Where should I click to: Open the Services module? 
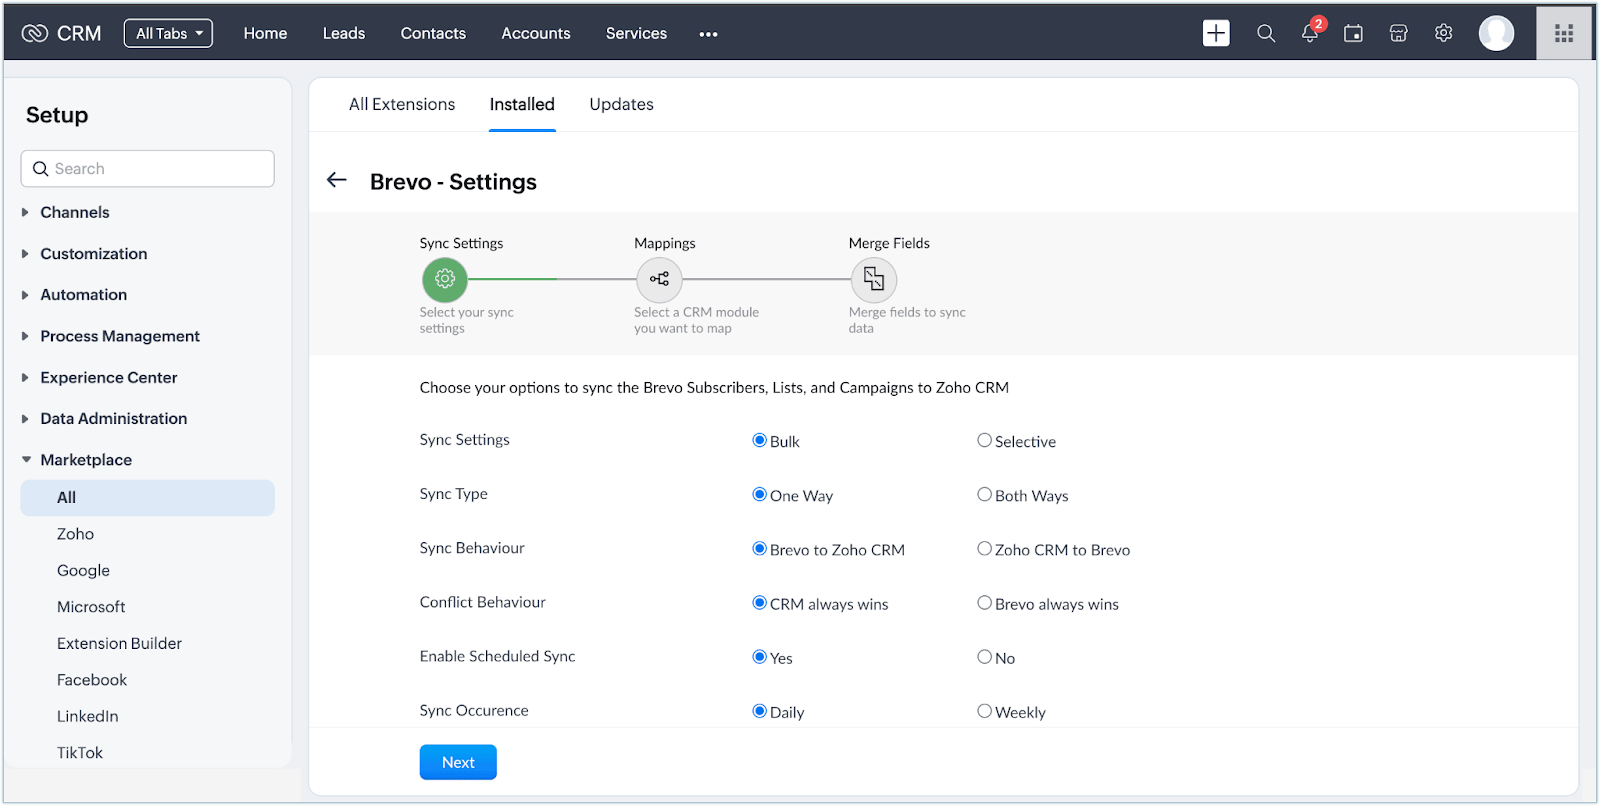[x=636, y=33]
